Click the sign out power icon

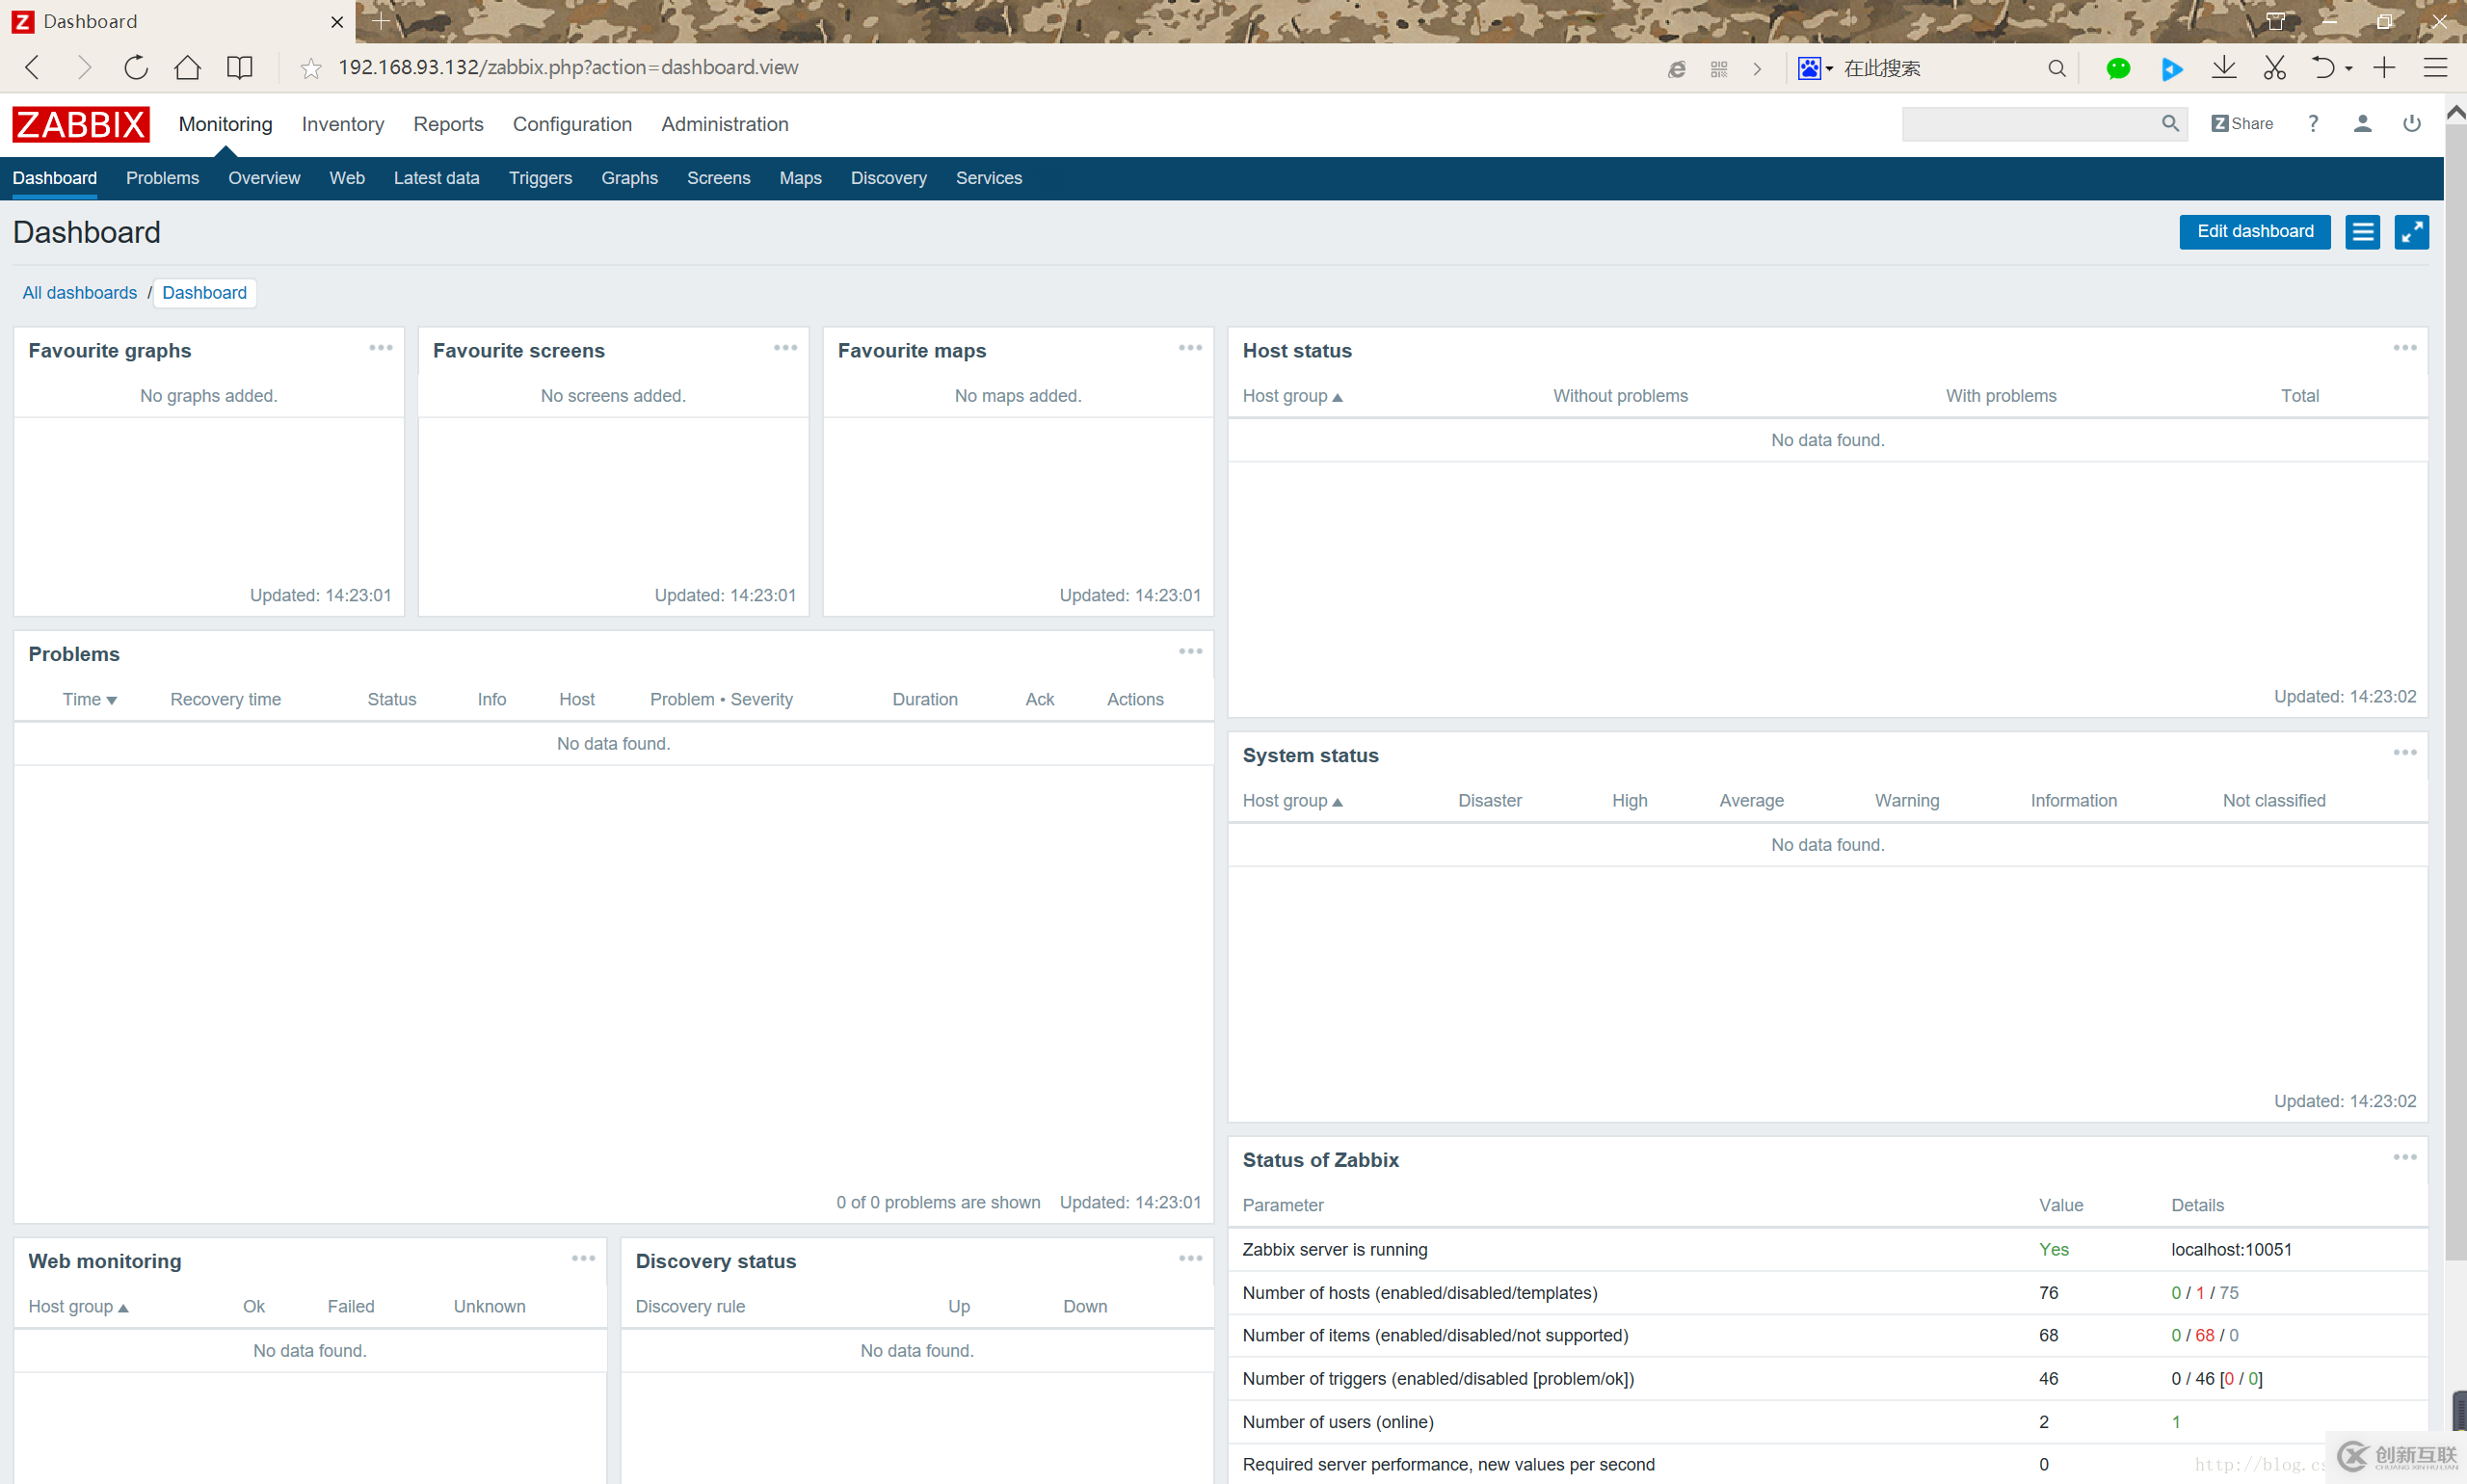[x=2411, y=123]
